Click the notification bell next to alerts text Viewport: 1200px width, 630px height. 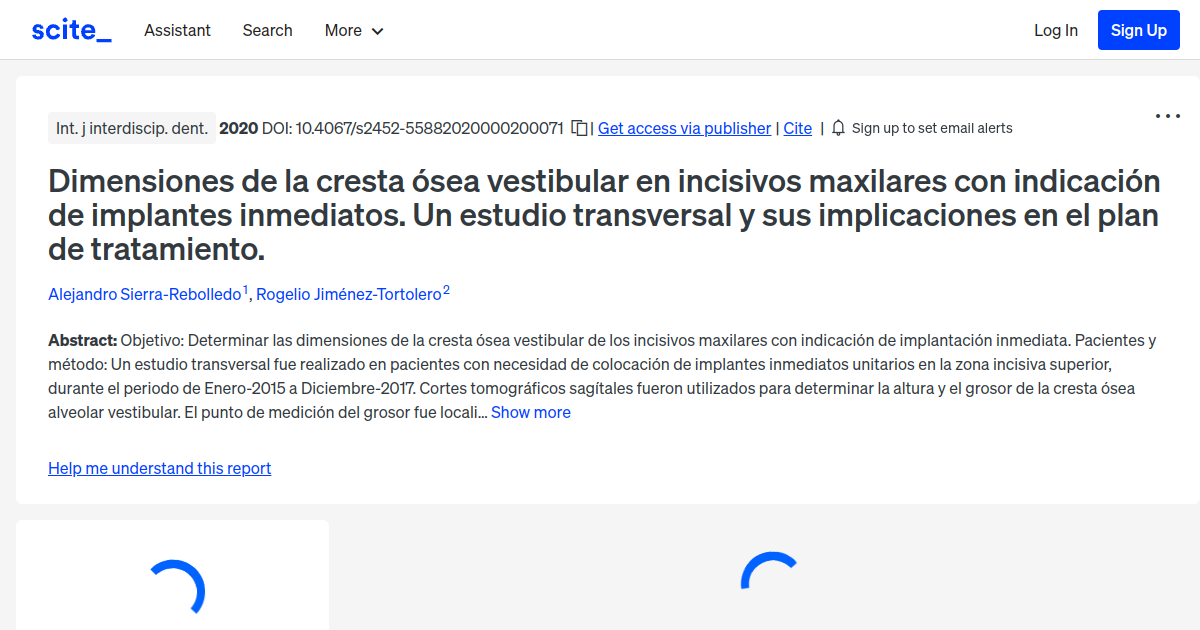[837, 128]
